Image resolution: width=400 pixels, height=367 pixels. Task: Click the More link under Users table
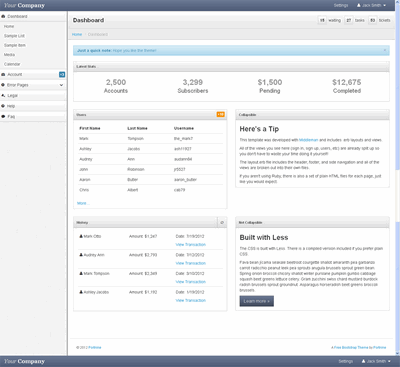[x=83, y=203]
